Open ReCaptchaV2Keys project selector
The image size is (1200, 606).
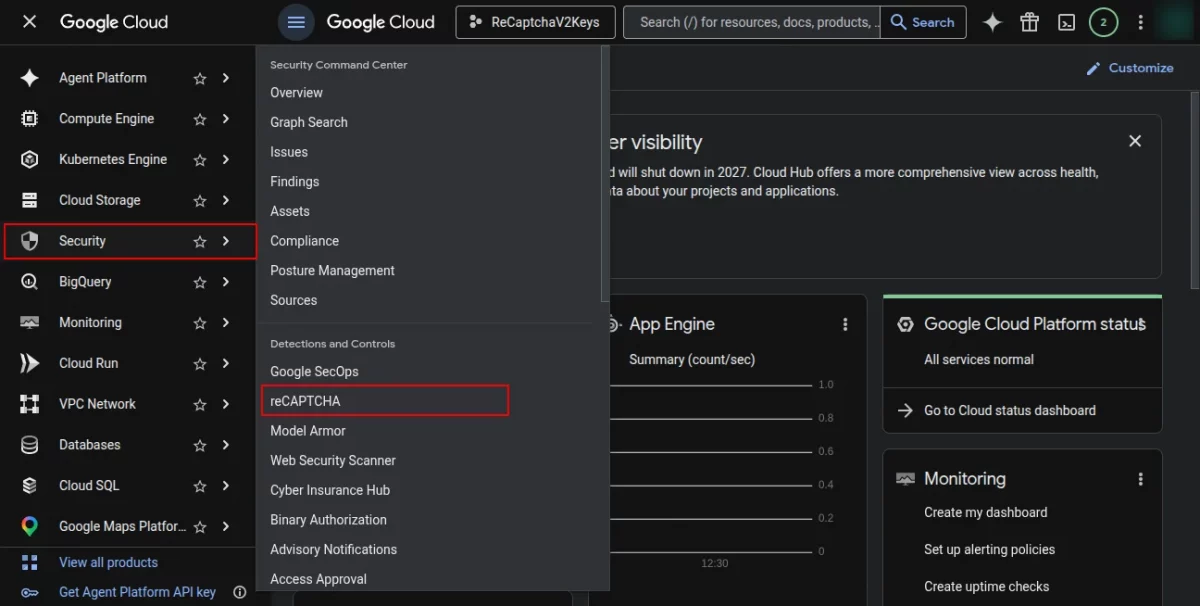(x=534, y=22)
